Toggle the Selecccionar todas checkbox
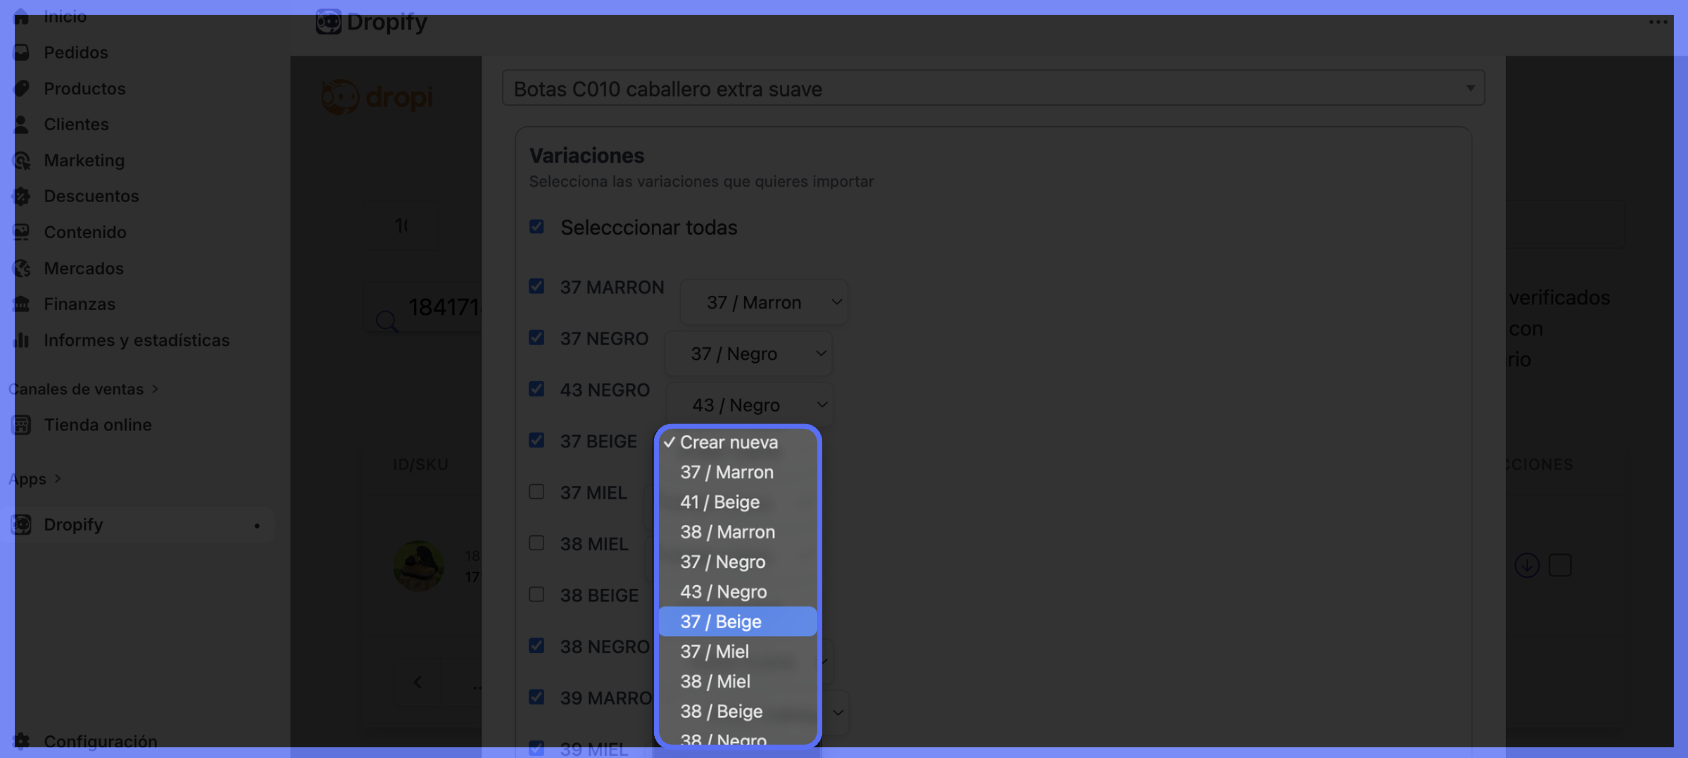 pyautogui.click(x=537, y=227)
